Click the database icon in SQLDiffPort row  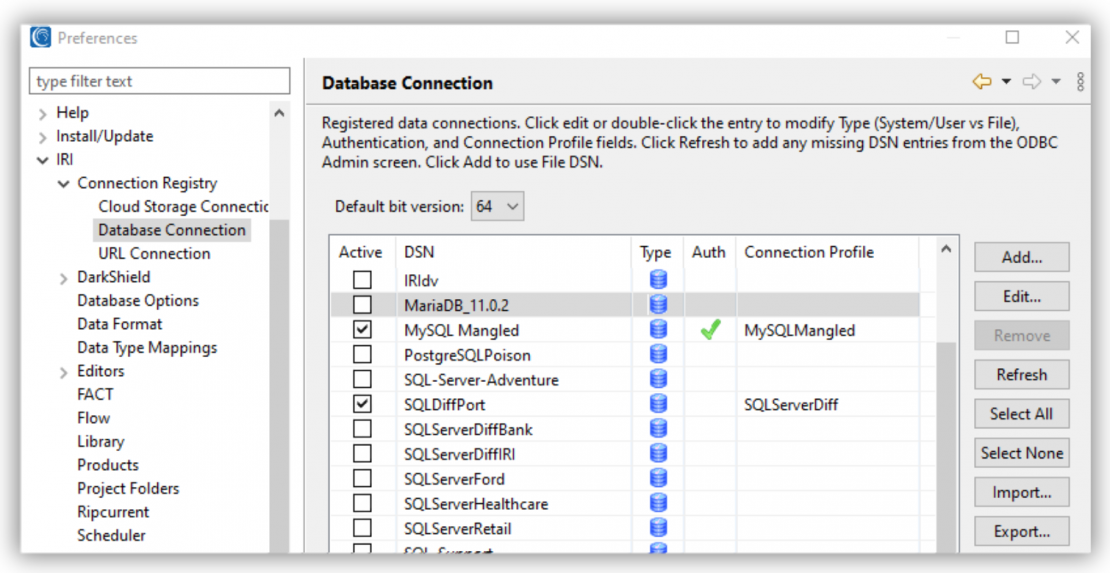pos(658,405)
